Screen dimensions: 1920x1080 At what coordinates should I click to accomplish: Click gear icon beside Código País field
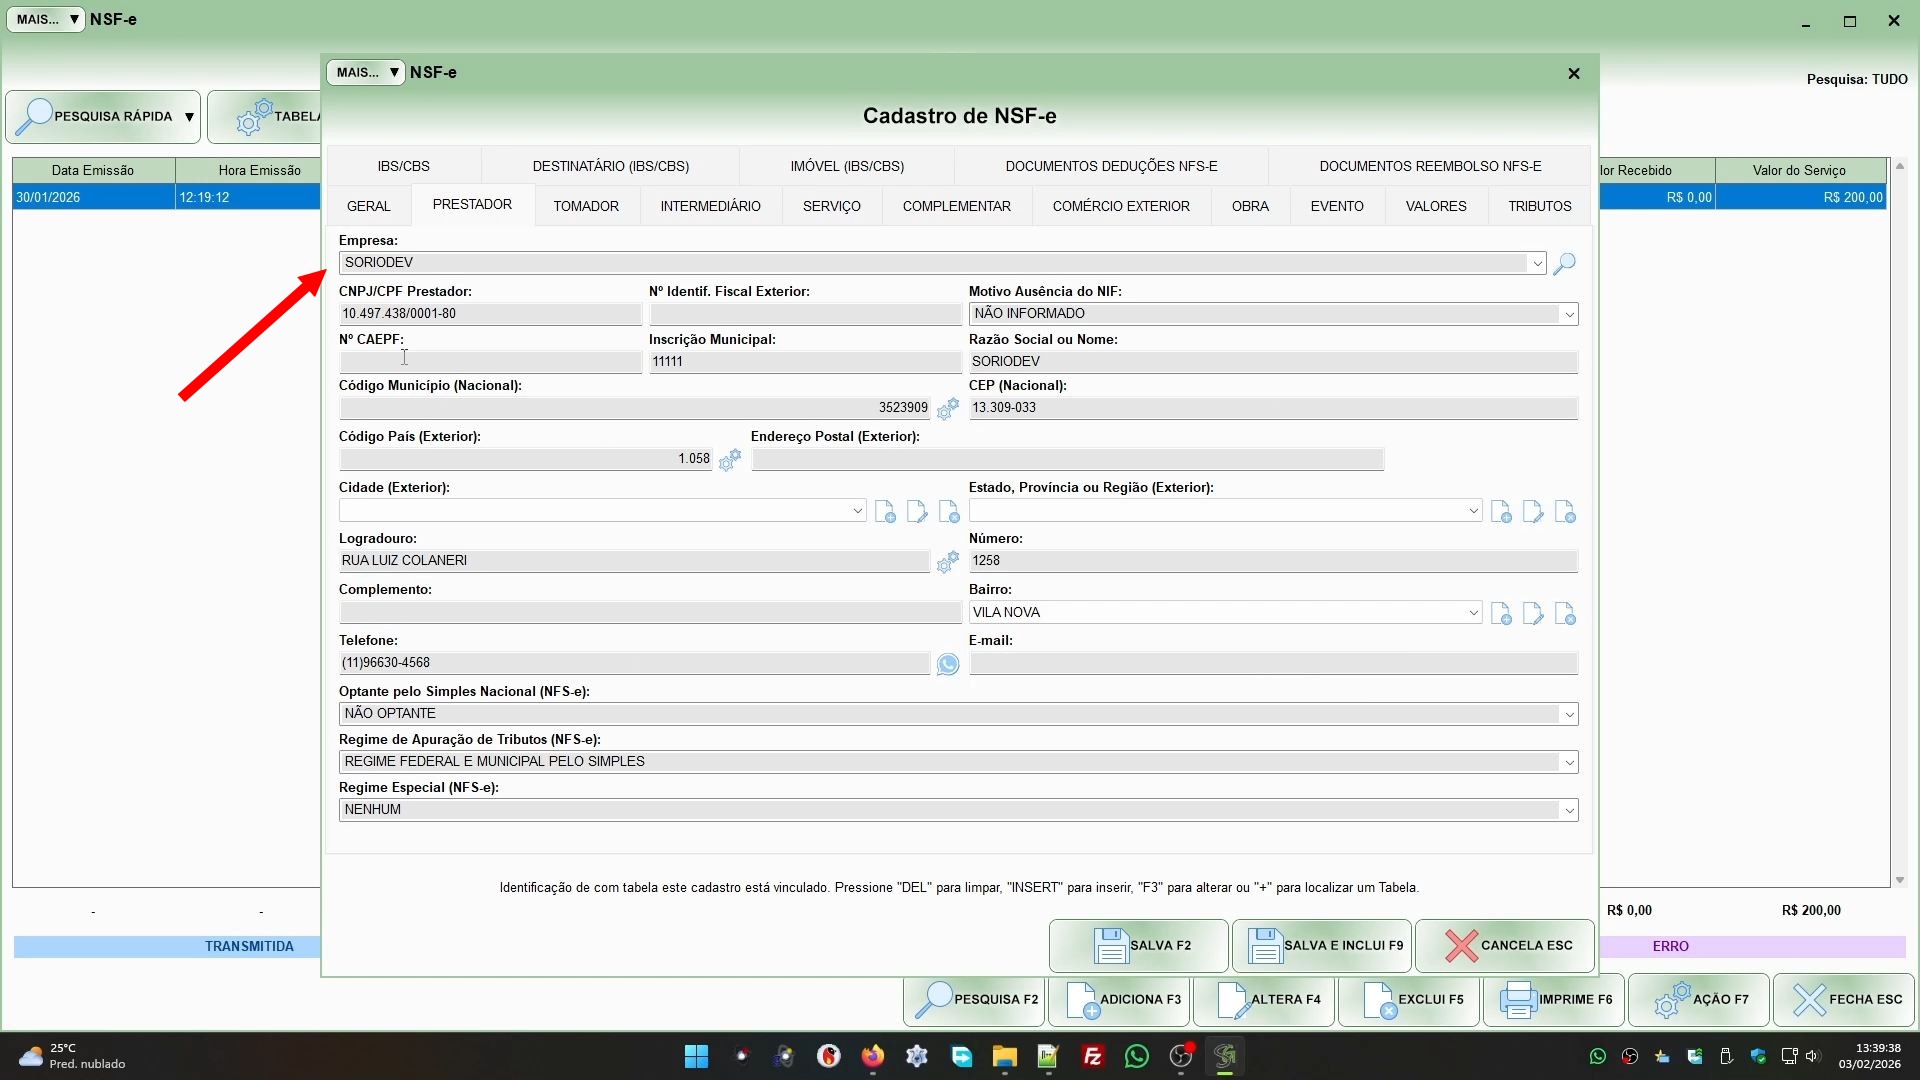730,459
